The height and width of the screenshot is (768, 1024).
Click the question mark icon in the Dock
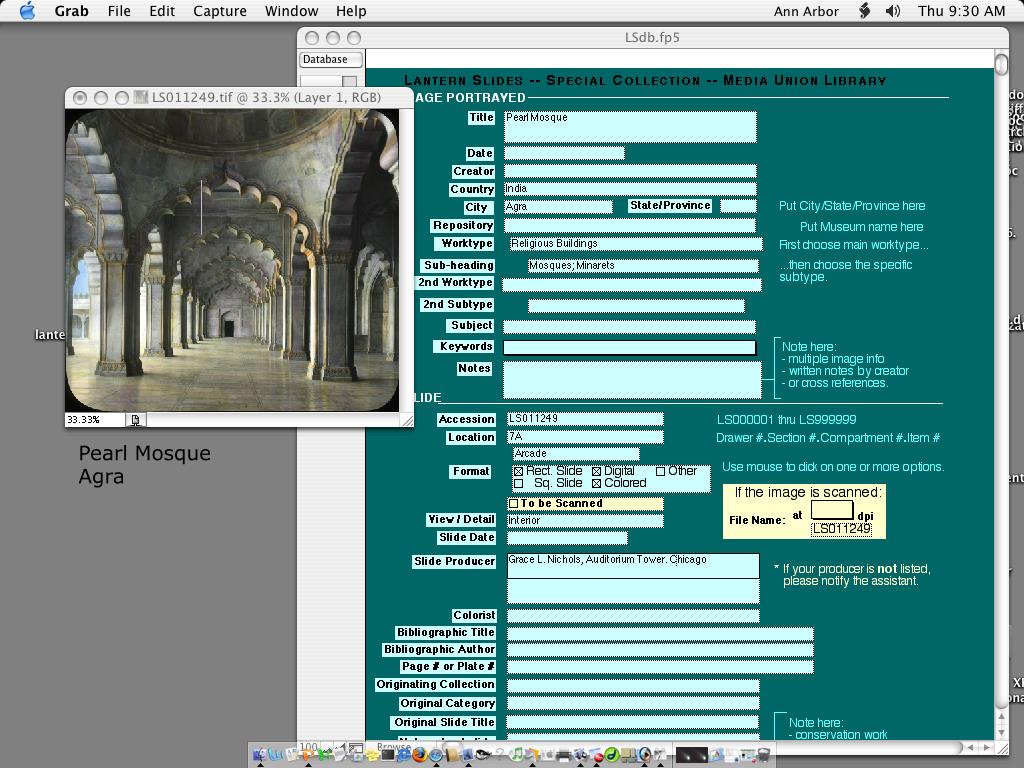tap(500, 755)
